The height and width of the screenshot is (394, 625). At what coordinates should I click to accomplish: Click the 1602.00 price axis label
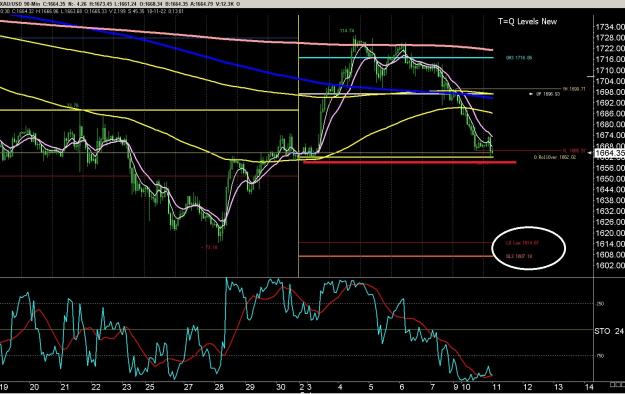click(x=609, y=266)
